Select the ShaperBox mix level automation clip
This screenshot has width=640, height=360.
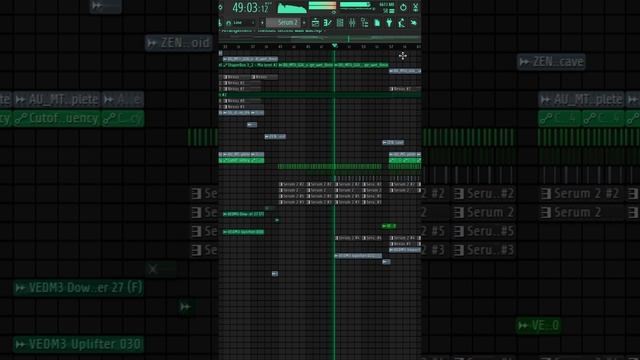[251, 65]
